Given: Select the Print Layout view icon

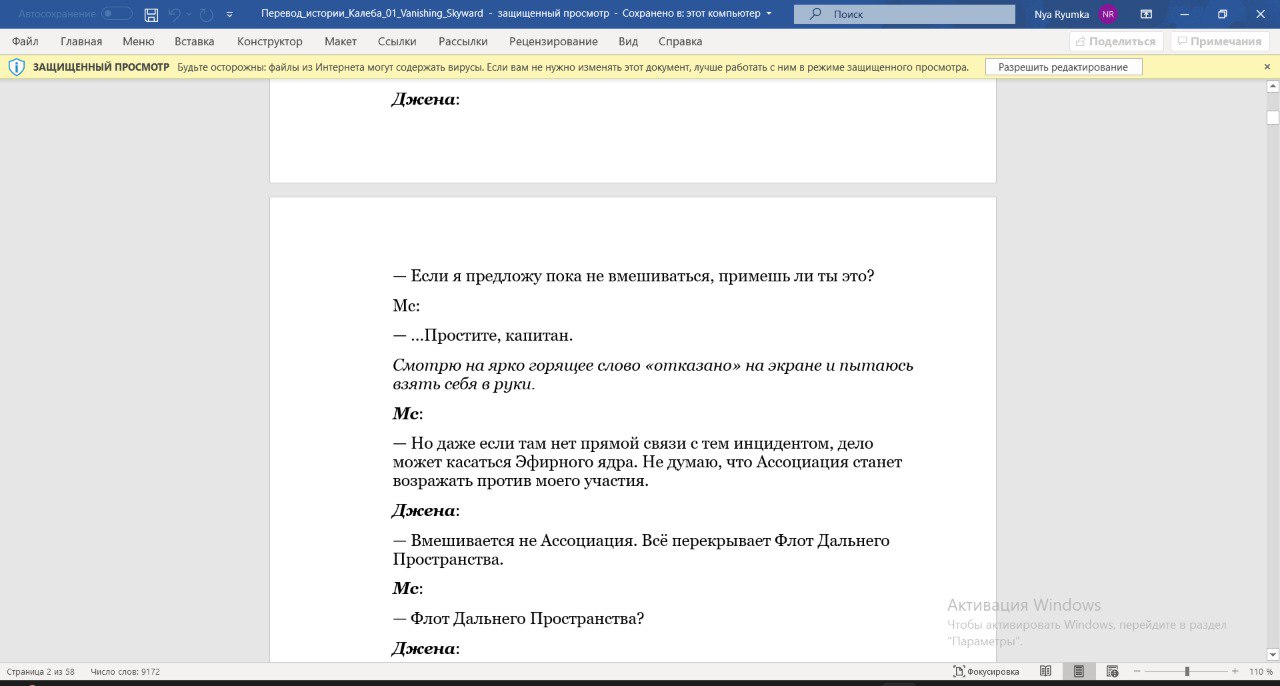Looking at the screenshot, I should coord(1078,672).
